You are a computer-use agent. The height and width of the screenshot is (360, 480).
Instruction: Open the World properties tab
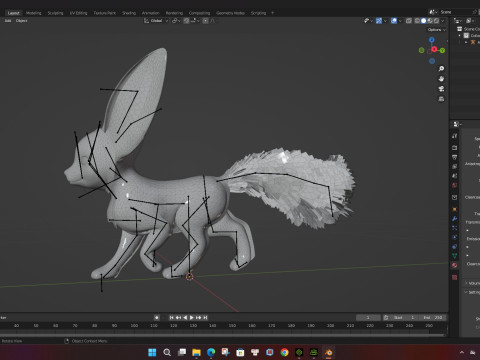point(455,185)
